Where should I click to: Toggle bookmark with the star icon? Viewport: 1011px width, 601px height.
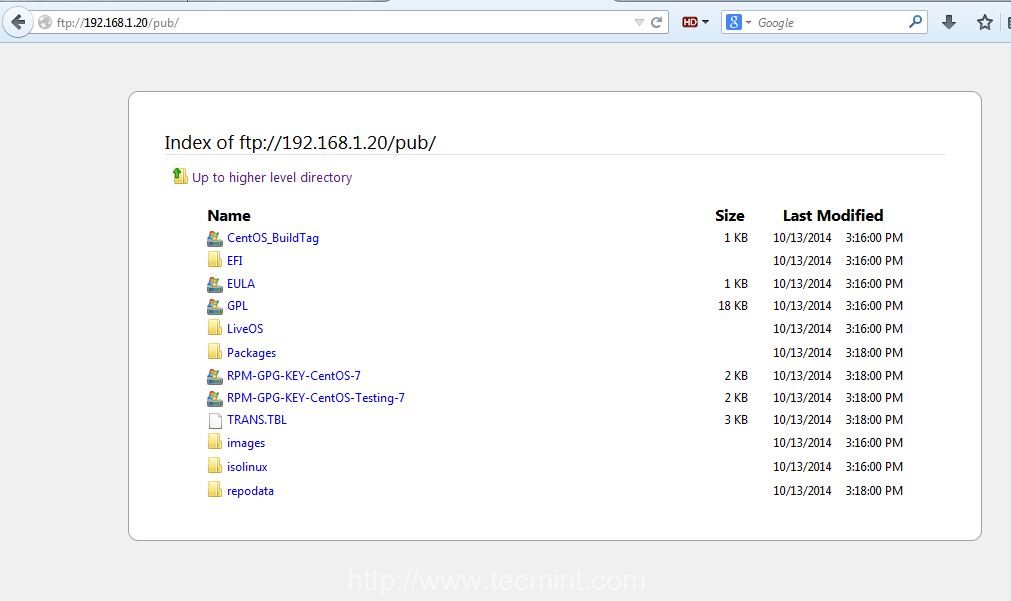point(984,21)
